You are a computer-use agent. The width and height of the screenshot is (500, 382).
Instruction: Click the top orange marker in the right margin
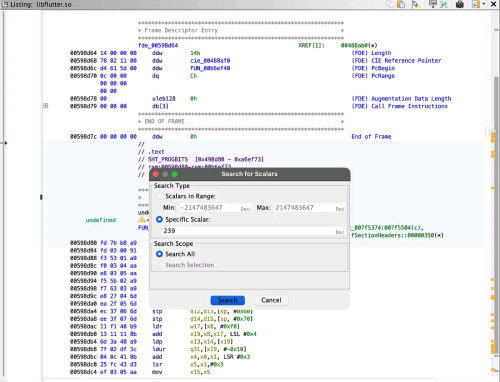tap(493, 137)
